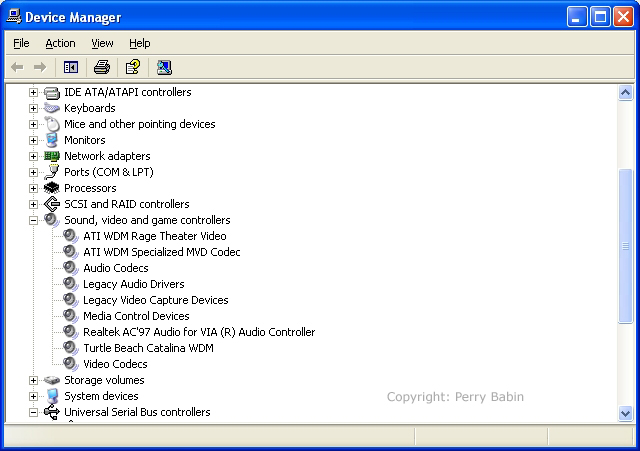Click the Device Manager title bar icon
This screenshot has height=451, width=640.
(14, 17)
